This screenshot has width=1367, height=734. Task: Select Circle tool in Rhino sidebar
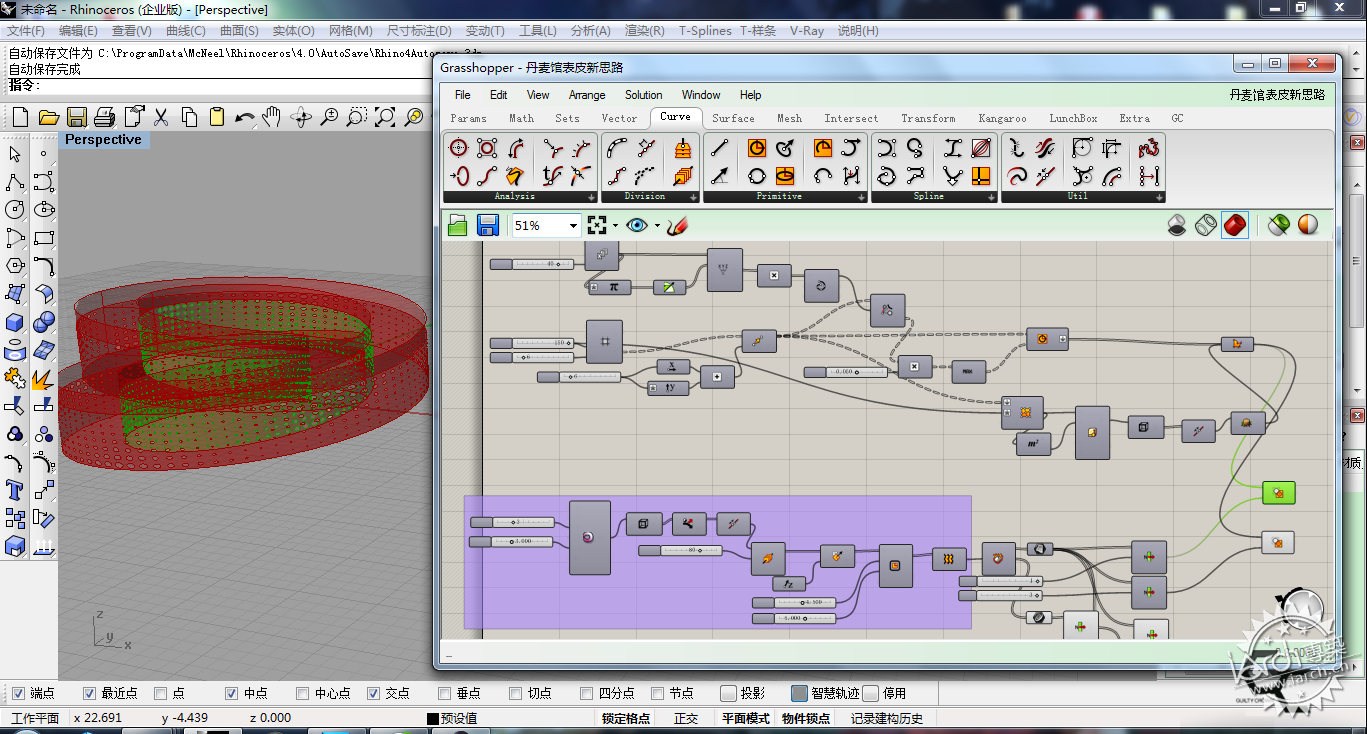click(15, 210)
